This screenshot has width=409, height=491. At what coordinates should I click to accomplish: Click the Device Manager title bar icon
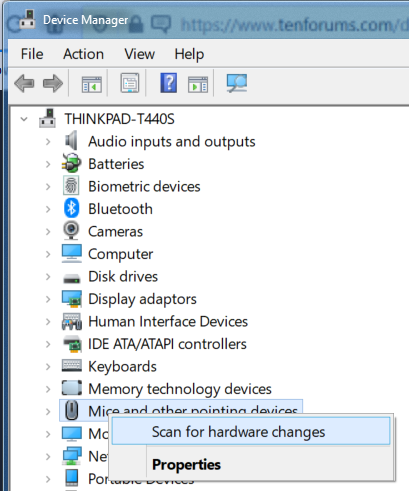[27, 20]
